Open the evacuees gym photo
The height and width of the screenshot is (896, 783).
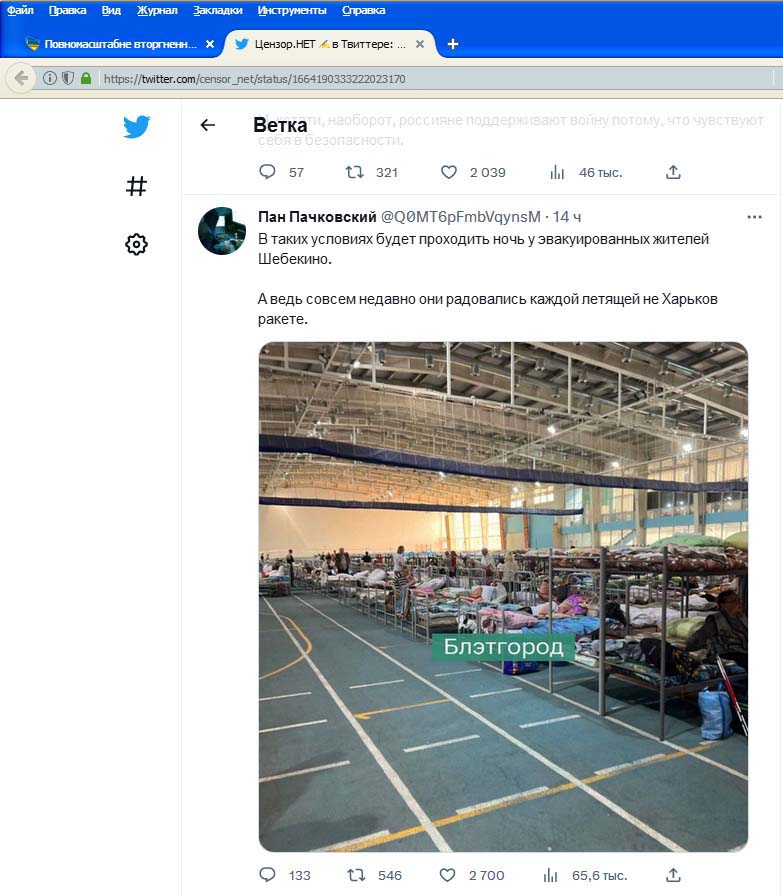(x=503, y=597)
